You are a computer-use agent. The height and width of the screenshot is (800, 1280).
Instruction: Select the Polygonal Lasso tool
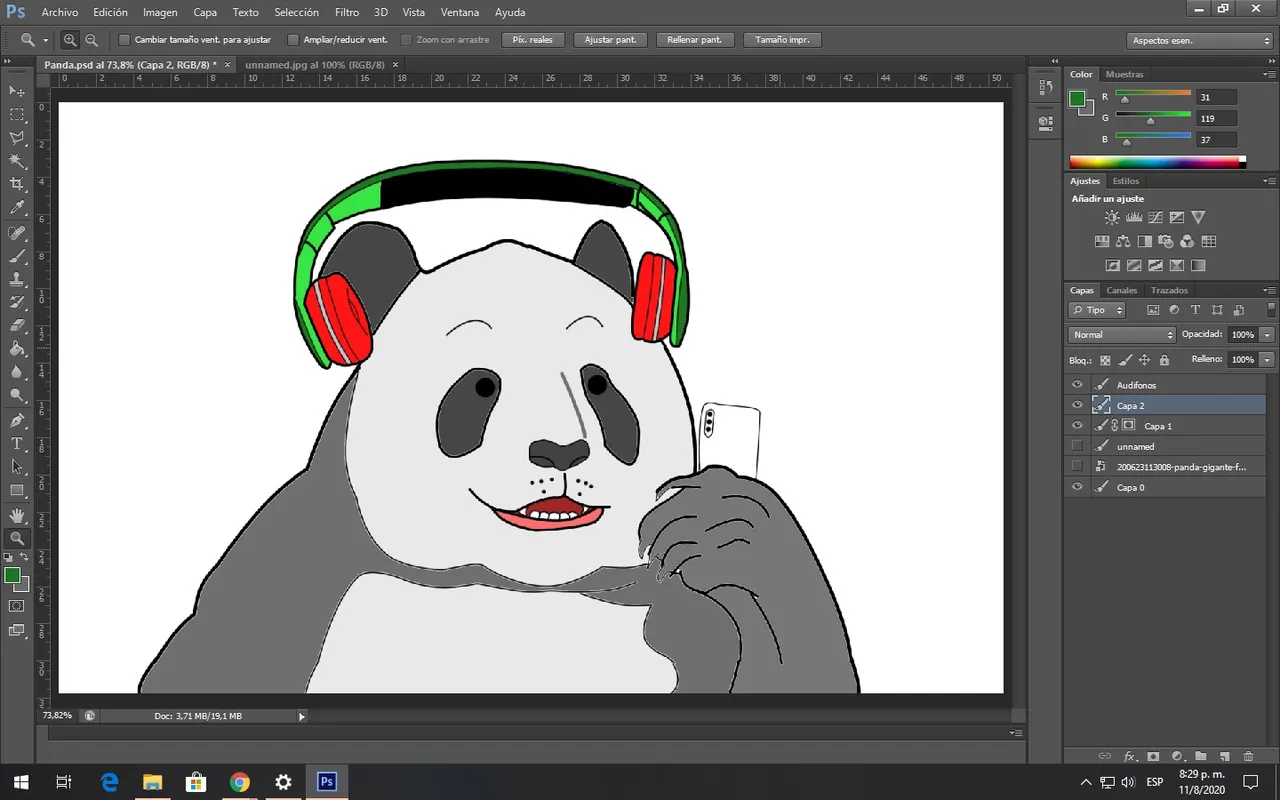click(17, 138)
